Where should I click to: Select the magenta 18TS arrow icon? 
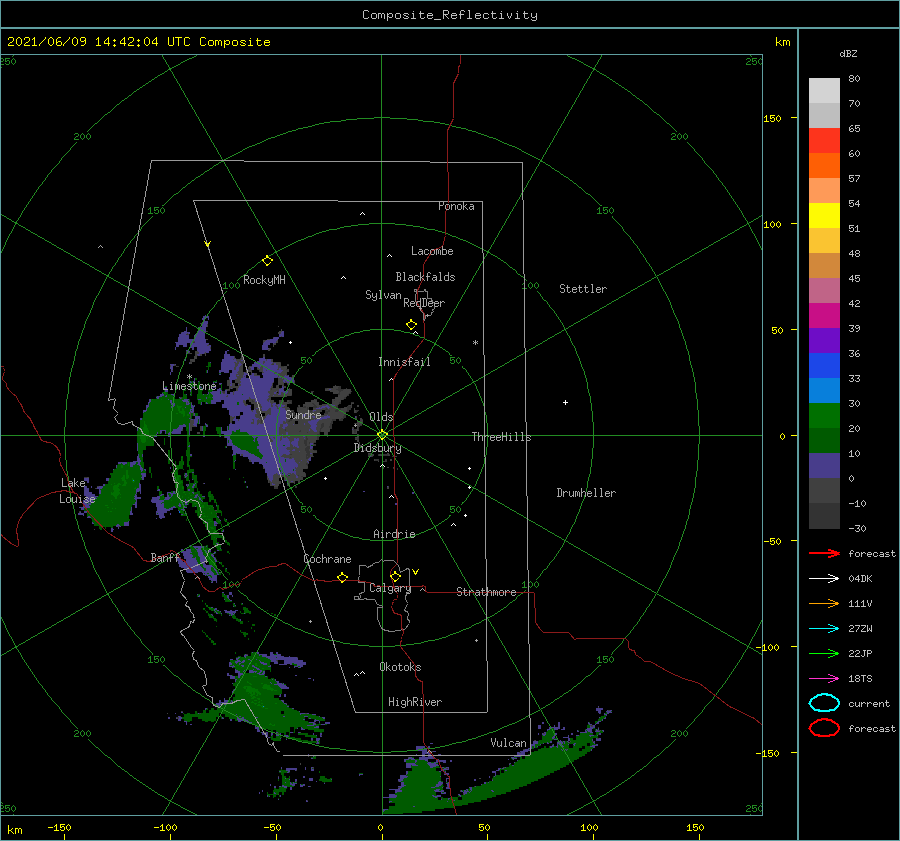point(824,679)
